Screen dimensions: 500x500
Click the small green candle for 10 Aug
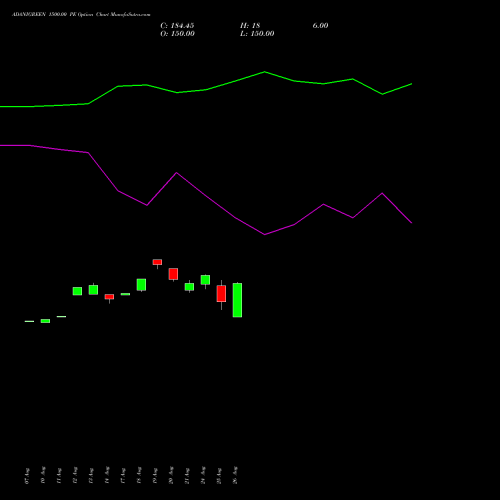point(45,321)
